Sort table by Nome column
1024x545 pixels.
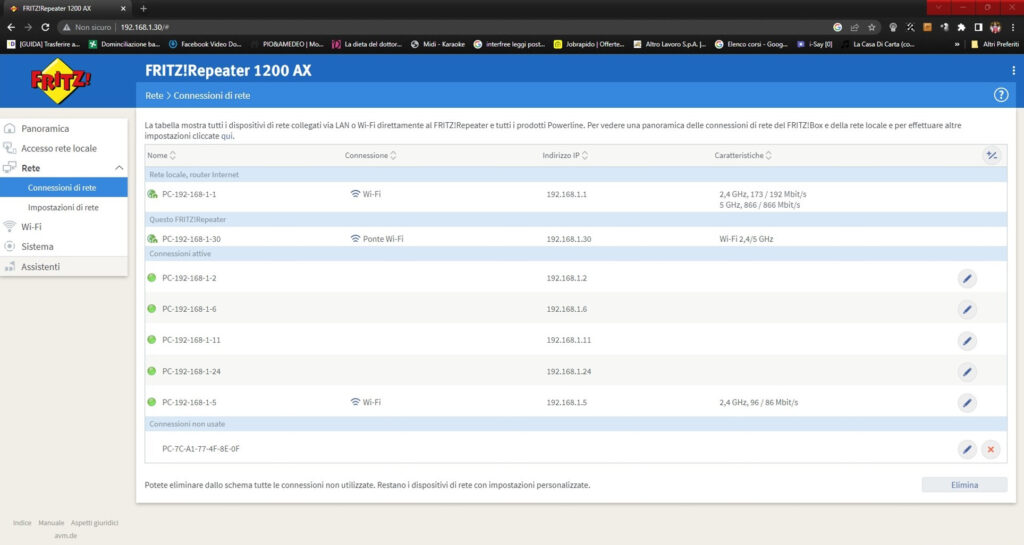161,155
